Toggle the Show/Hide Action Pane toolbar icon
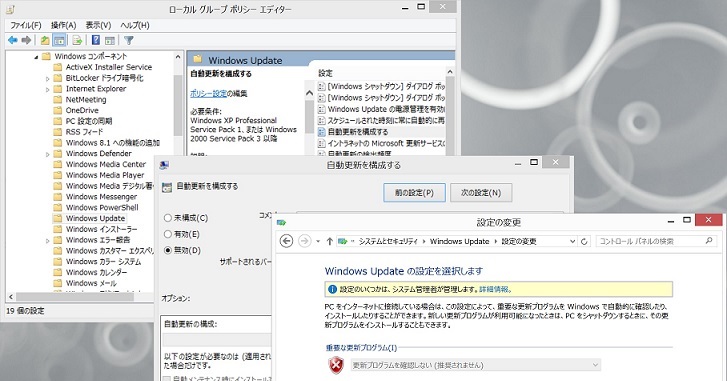727x381 pixels. coord(109,41)
